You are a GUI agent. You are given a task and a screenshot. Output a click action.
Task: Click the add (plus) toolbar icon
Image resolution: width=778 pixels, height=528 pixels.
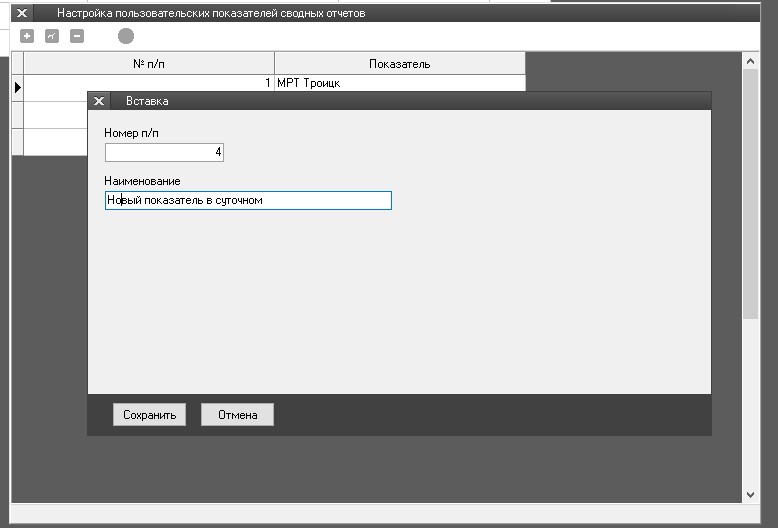(27, 36)
